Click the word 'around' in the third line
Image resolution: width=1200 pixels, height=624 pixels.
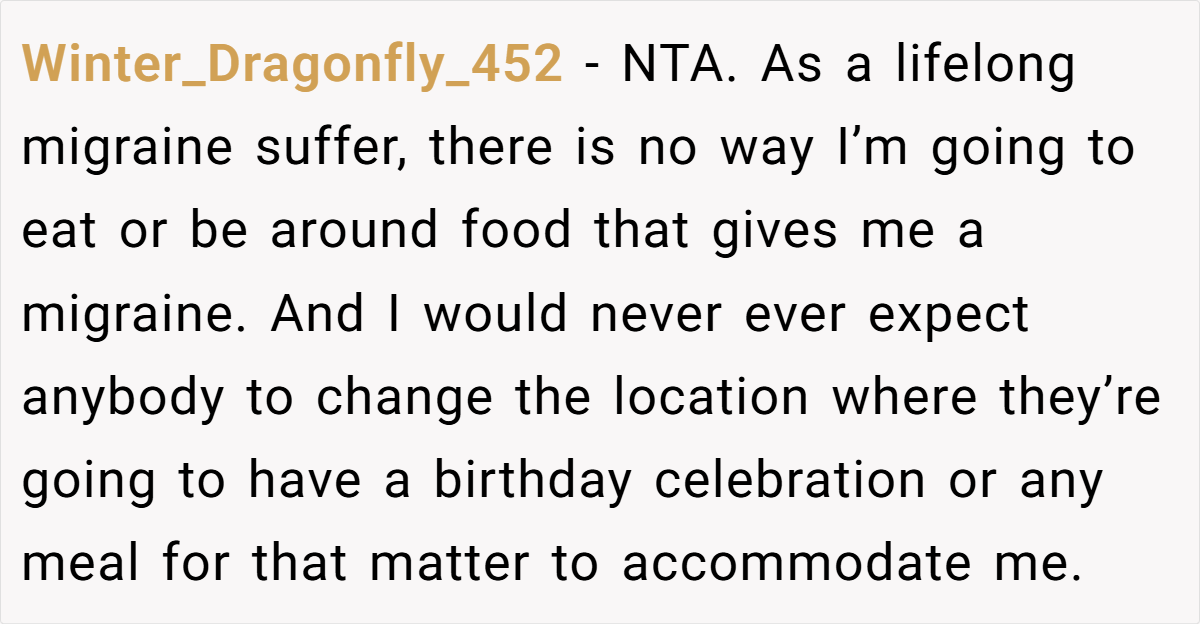click(x=353, y=232)
